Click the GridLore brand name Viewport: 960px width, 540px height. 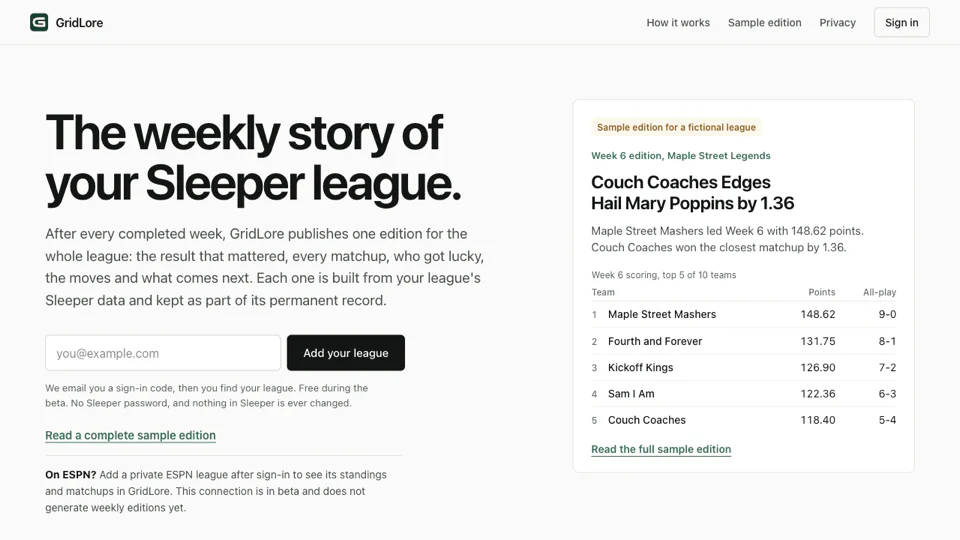(x=79, y=23)
